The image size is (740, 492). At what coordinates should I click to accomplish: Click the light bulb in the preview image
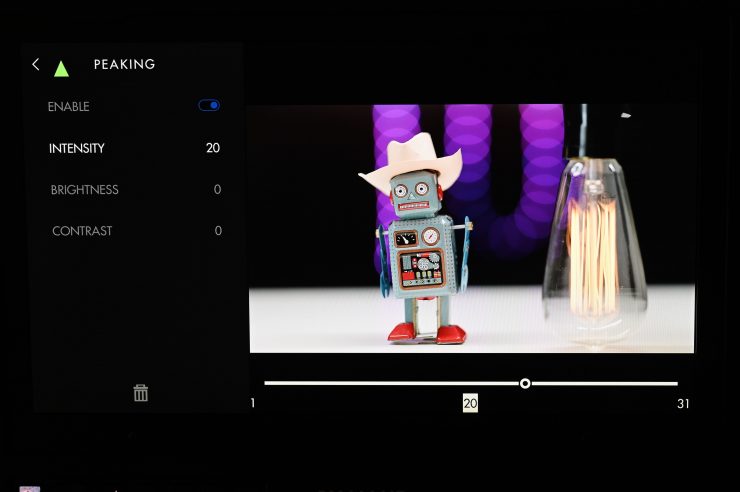click(x=595, y=250)
